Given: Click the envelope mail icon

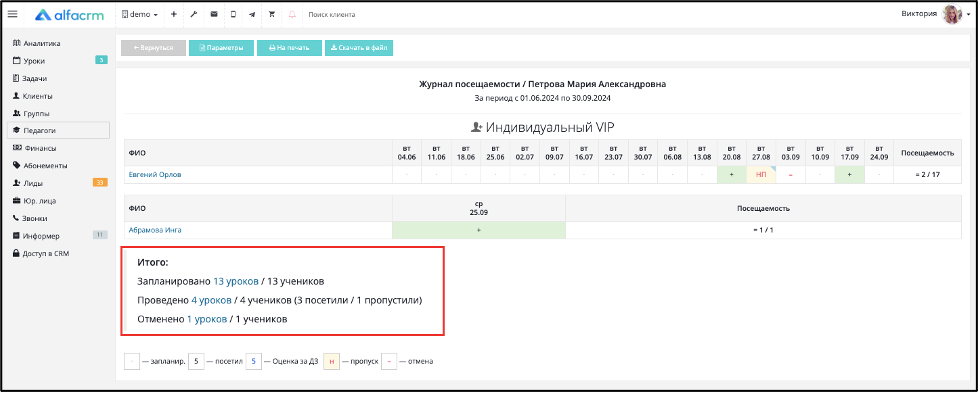Looking at the screenshot, I should (x=214, y=14).
